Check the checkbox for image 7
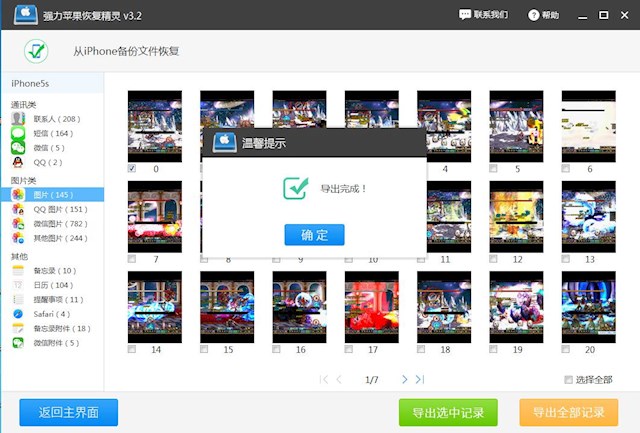 tap(132, 259)
